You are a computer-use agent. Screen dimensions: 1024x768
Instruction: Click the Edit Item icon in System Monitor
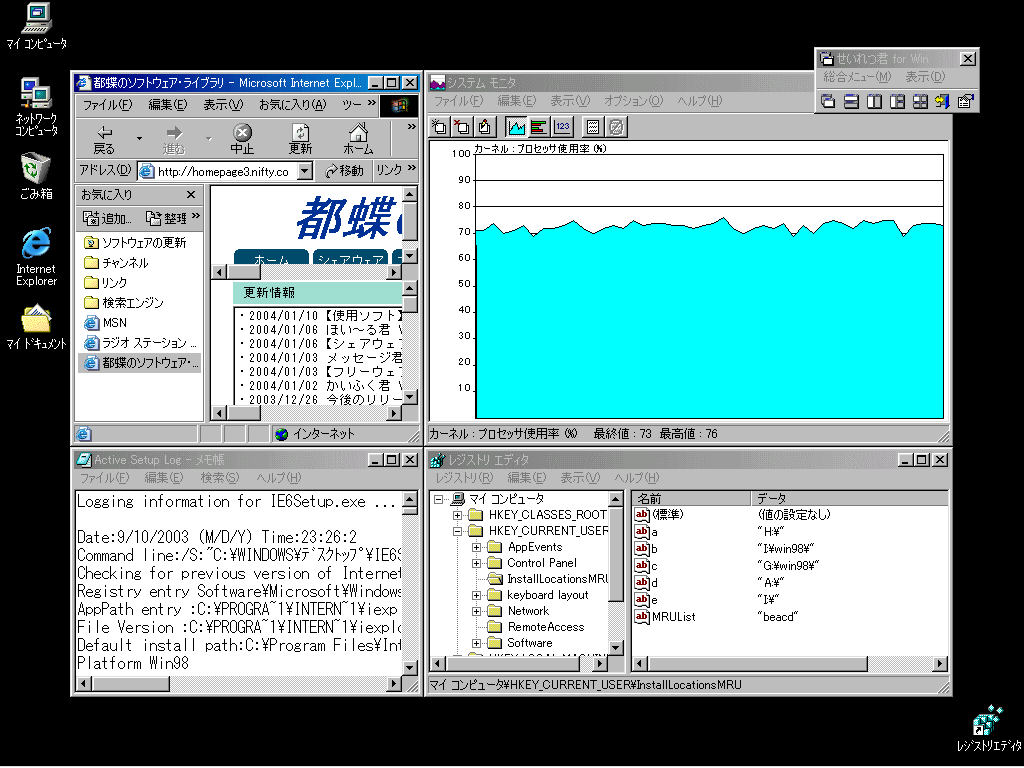coord(484,127)
